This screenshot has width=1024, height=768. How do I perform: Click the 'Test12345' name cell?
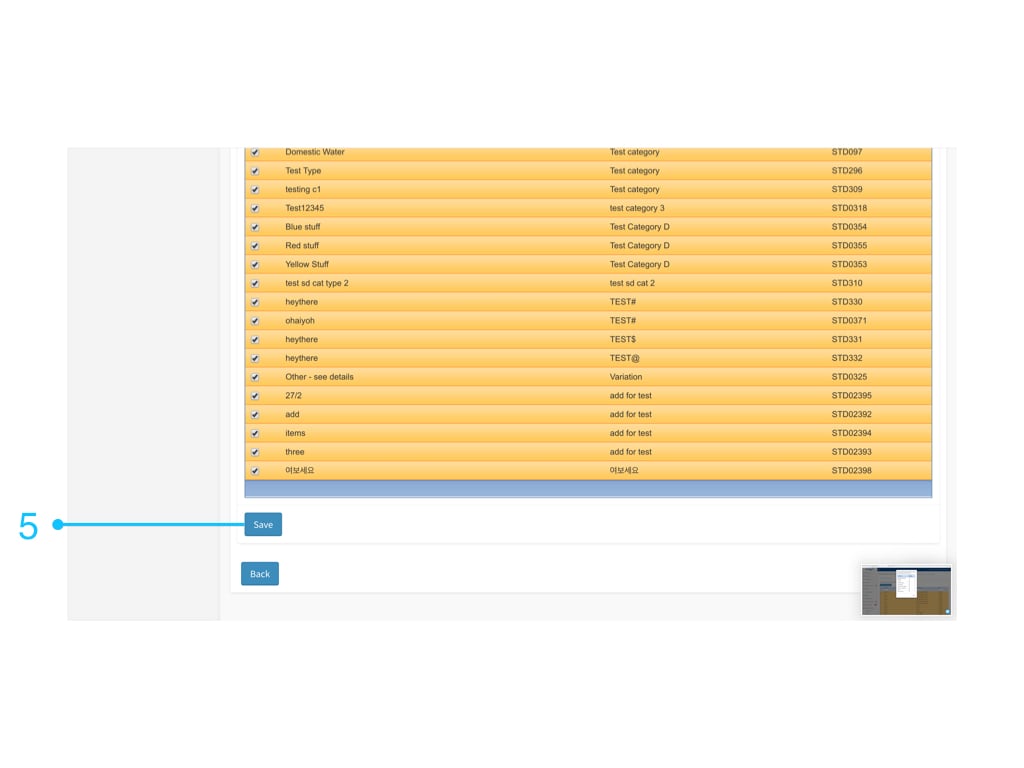click(304, 208)
